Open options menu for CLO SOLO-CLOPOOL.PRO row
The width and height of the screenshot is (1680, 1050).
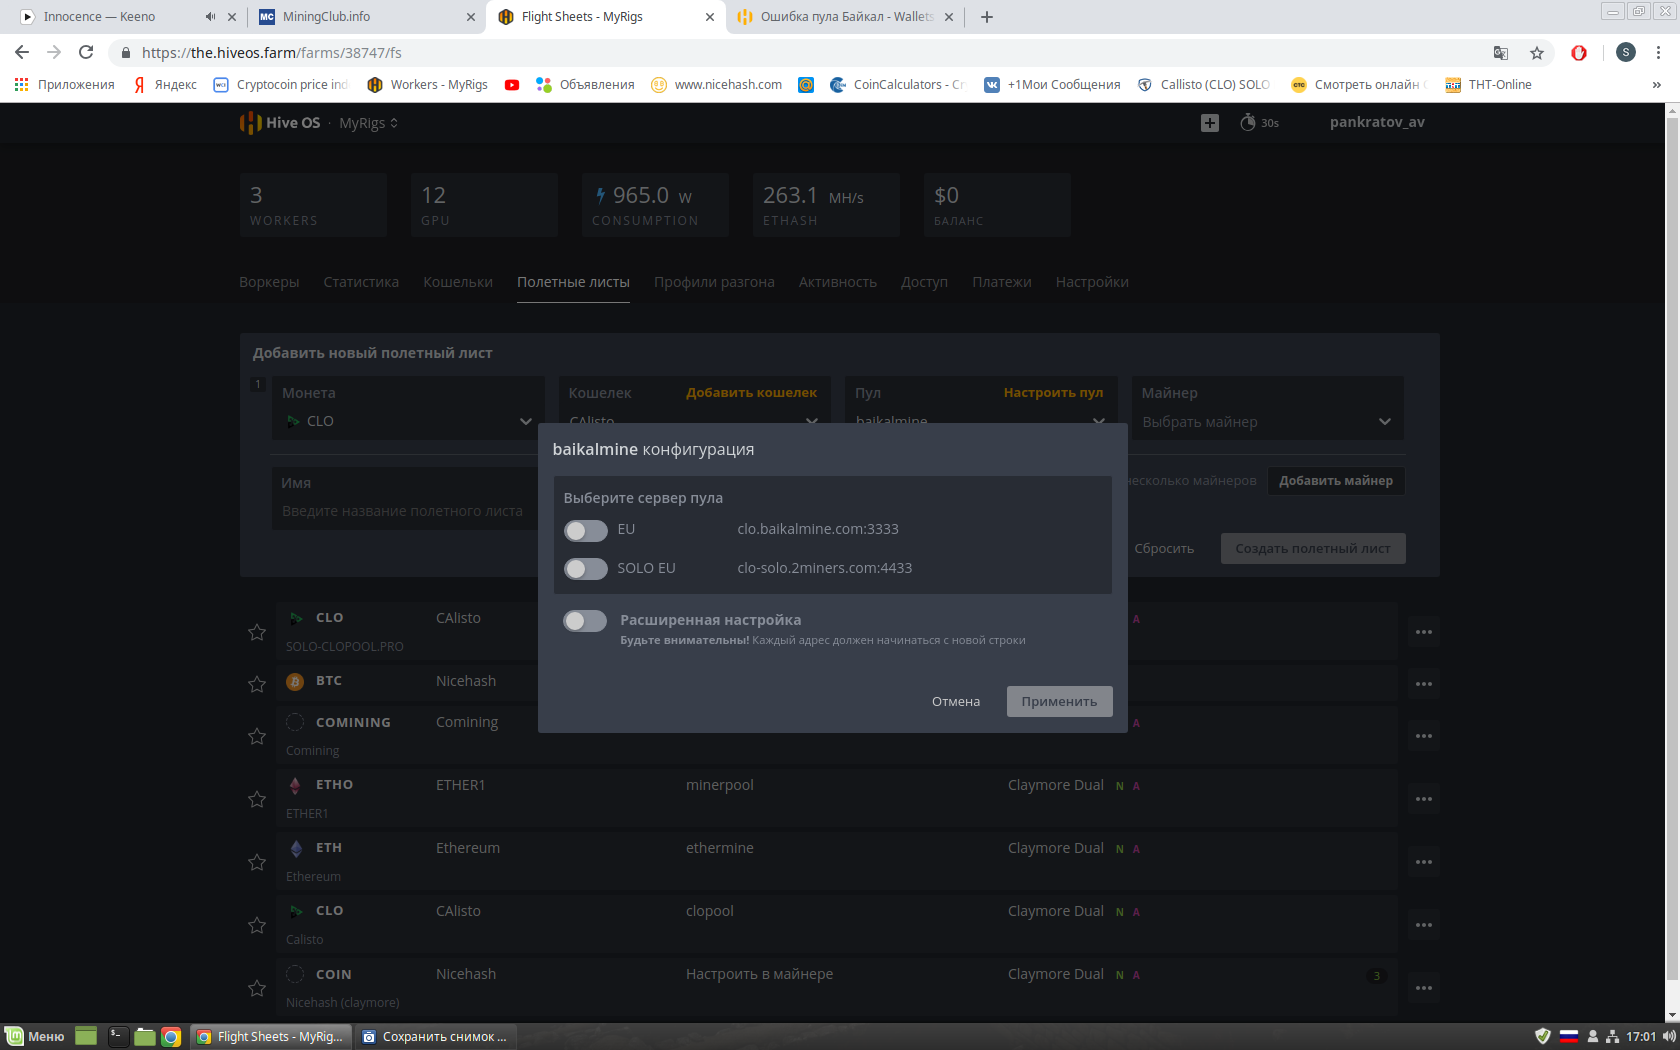pyautogui.click(x=1424, y=632)
